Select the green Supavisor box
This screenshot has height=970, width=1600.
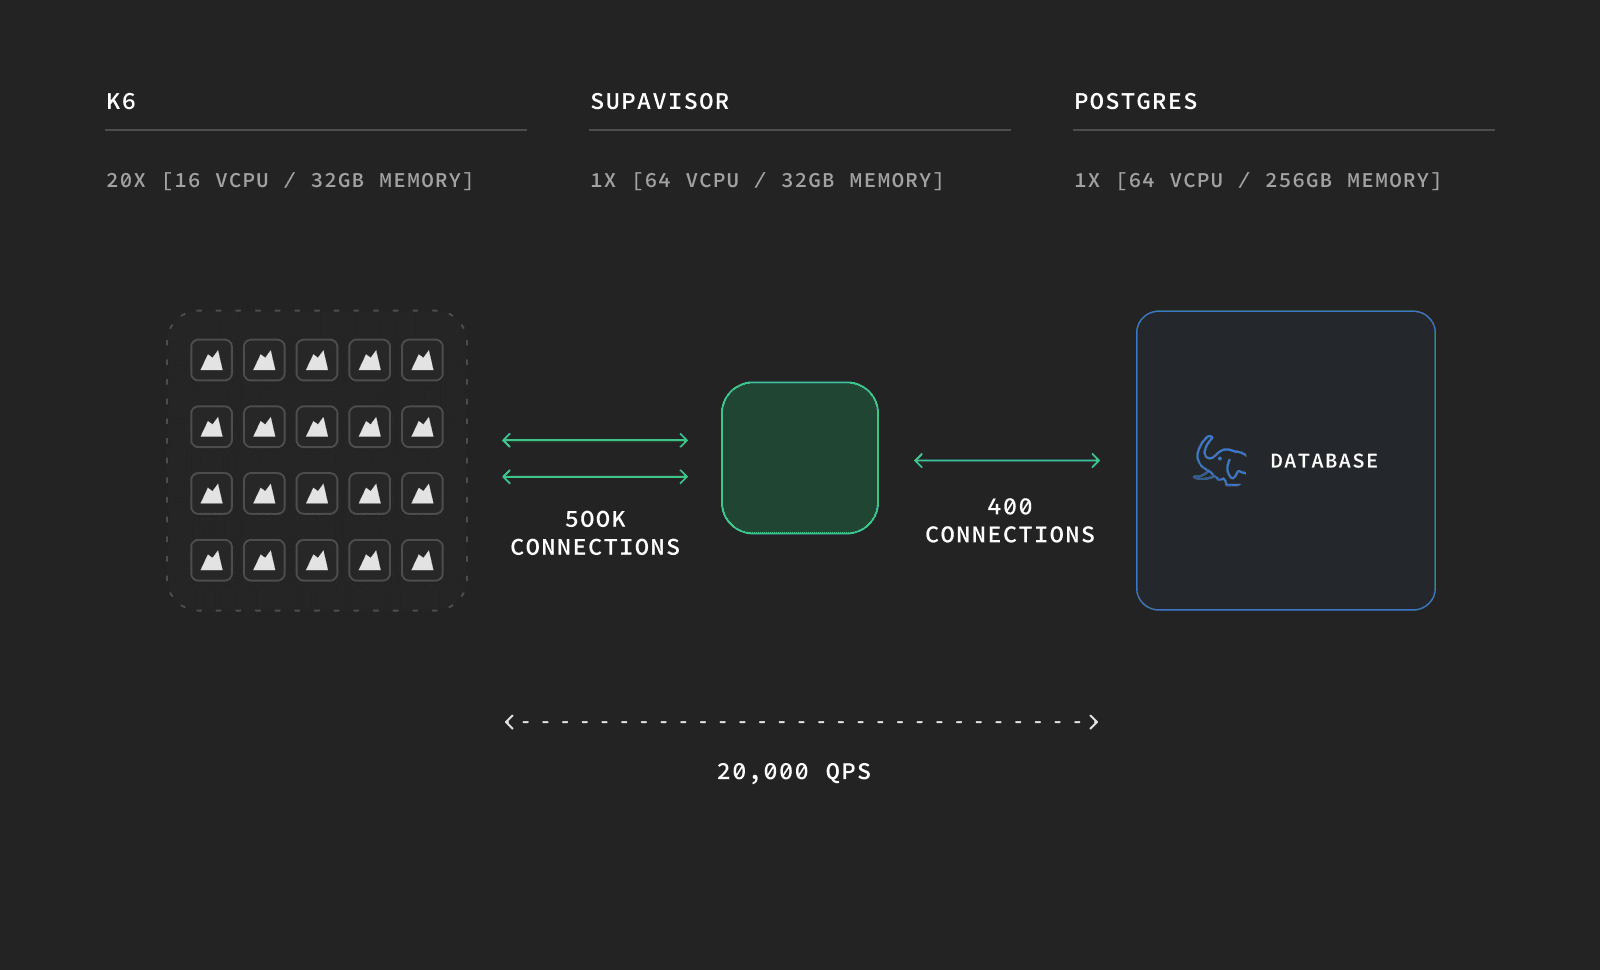pyautogui.click(x=800, y=458)
